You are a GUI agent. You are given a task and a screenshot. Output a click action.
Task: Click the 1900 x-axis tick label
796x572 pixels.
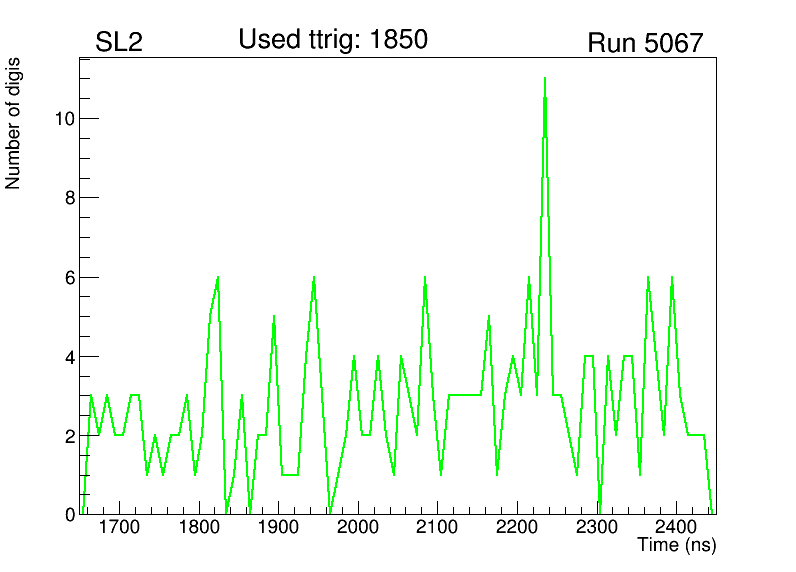[x=278, y=527]
